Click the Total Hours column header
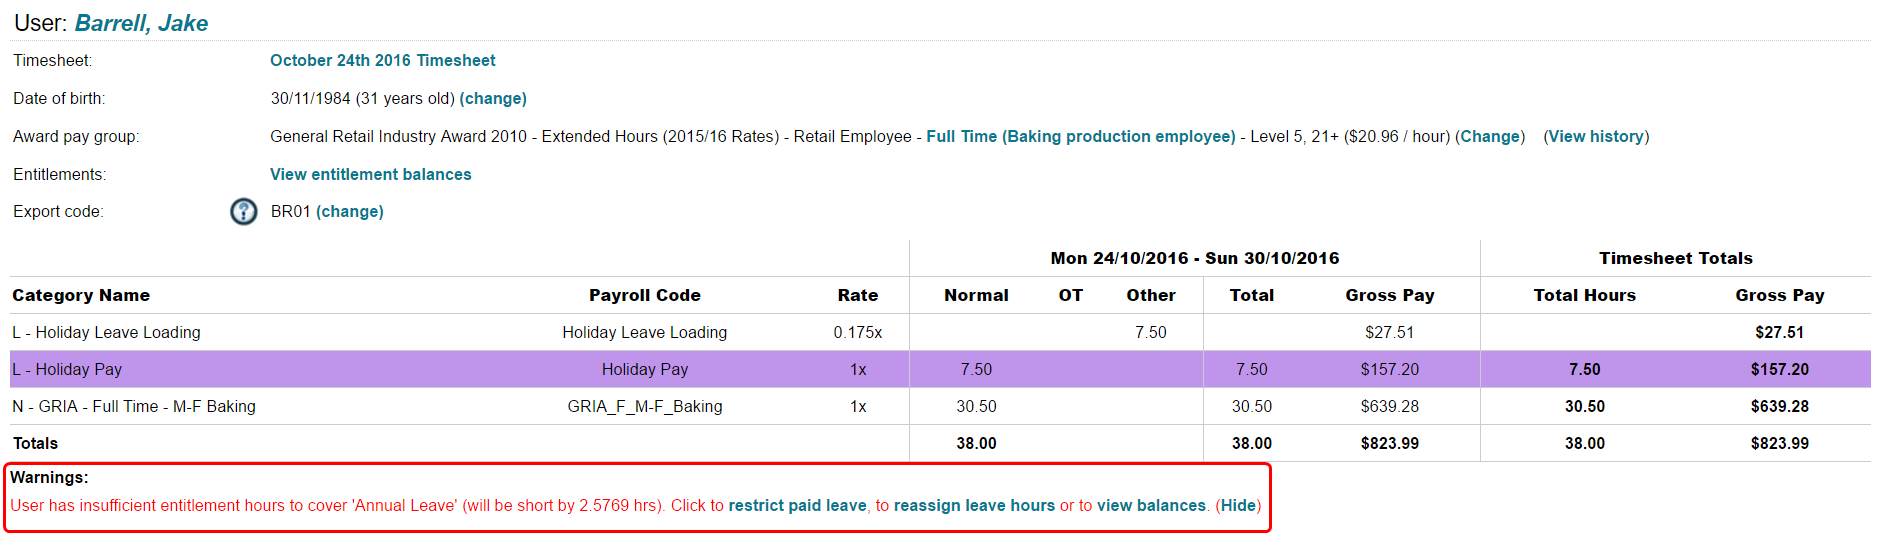This screenshot has width=1880, height=537. click(1585, 296)
